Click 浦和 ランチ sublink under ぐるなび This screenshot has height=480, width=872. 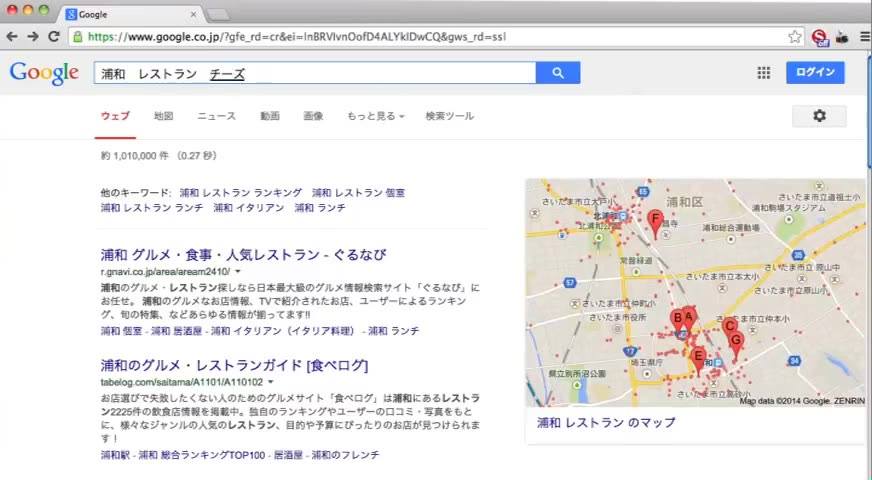tap(394, 331)
